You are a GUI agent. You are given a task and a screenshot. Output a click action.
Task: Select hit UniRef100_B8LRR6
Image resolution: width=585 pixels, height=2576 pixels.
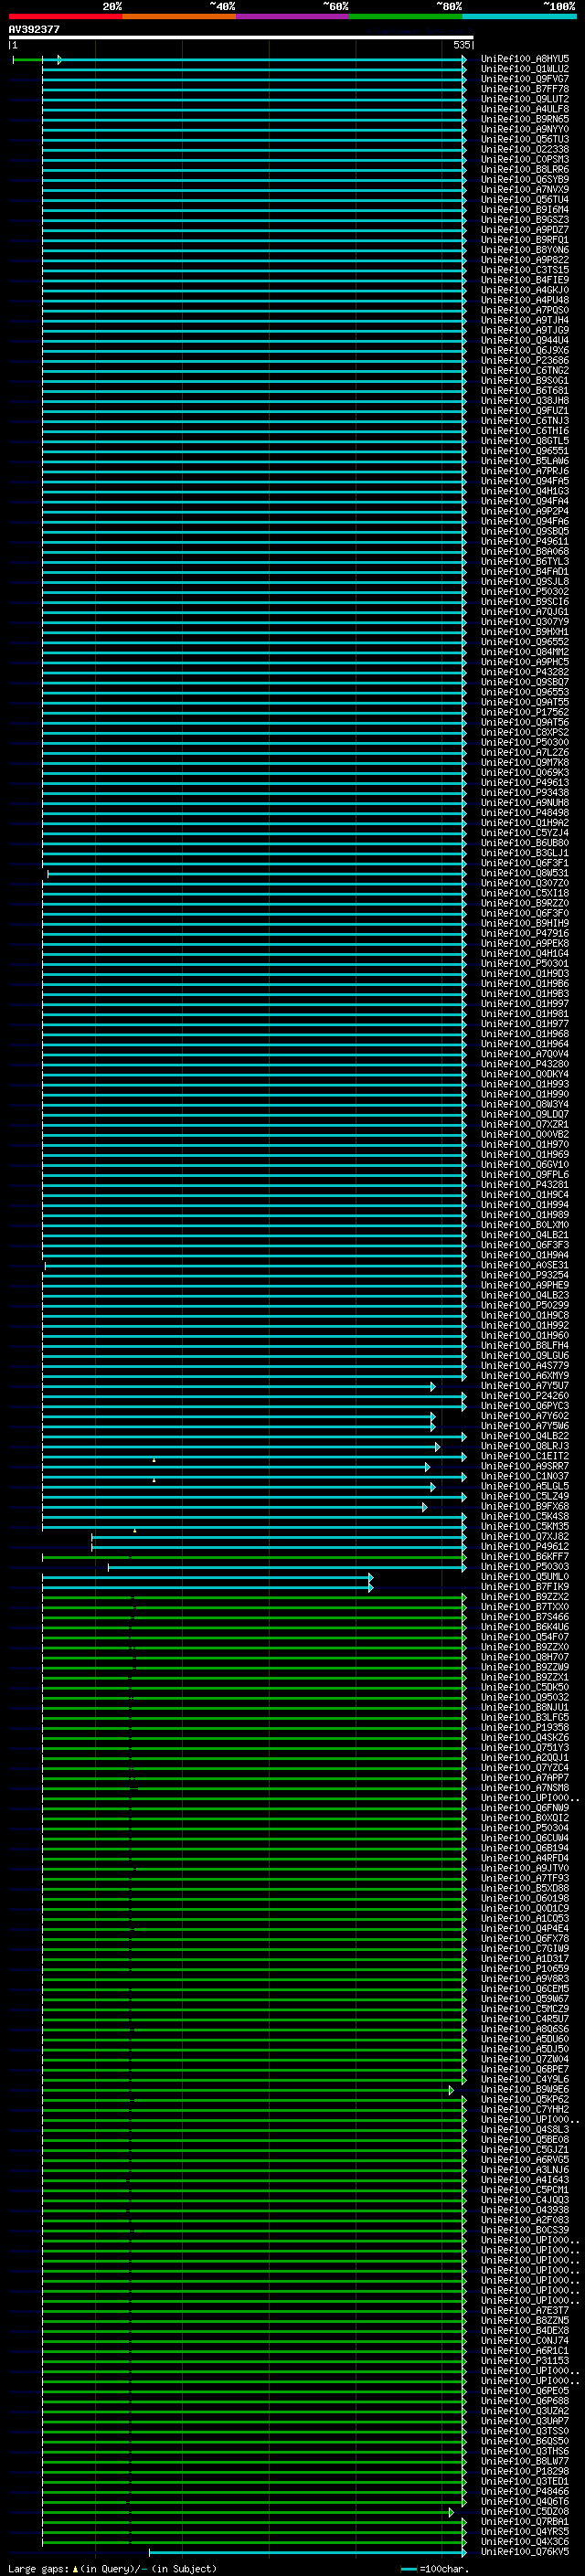pyautogui.click(x=525, y=170)
